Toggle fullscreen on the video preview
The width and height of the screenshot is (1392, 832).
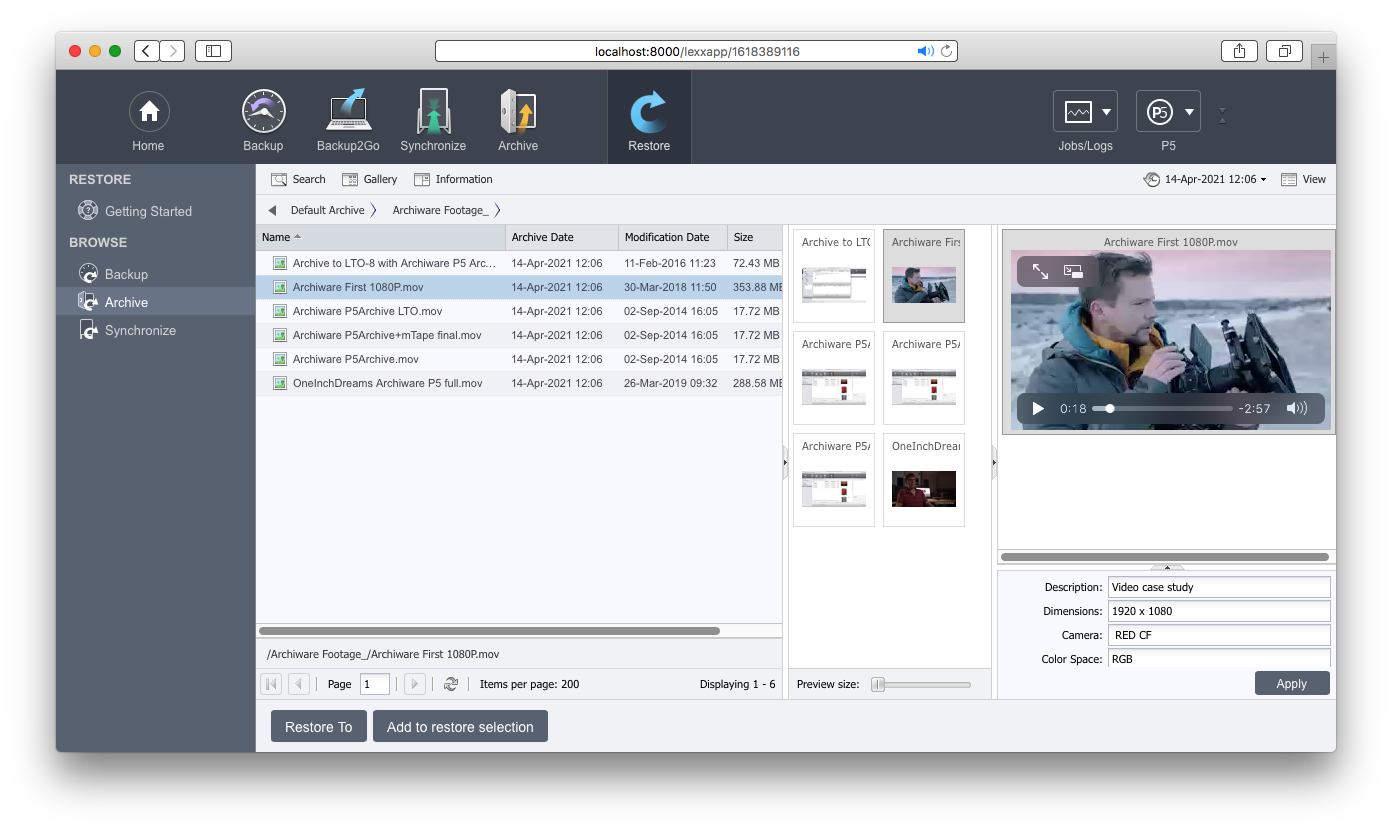[1040, 271]
